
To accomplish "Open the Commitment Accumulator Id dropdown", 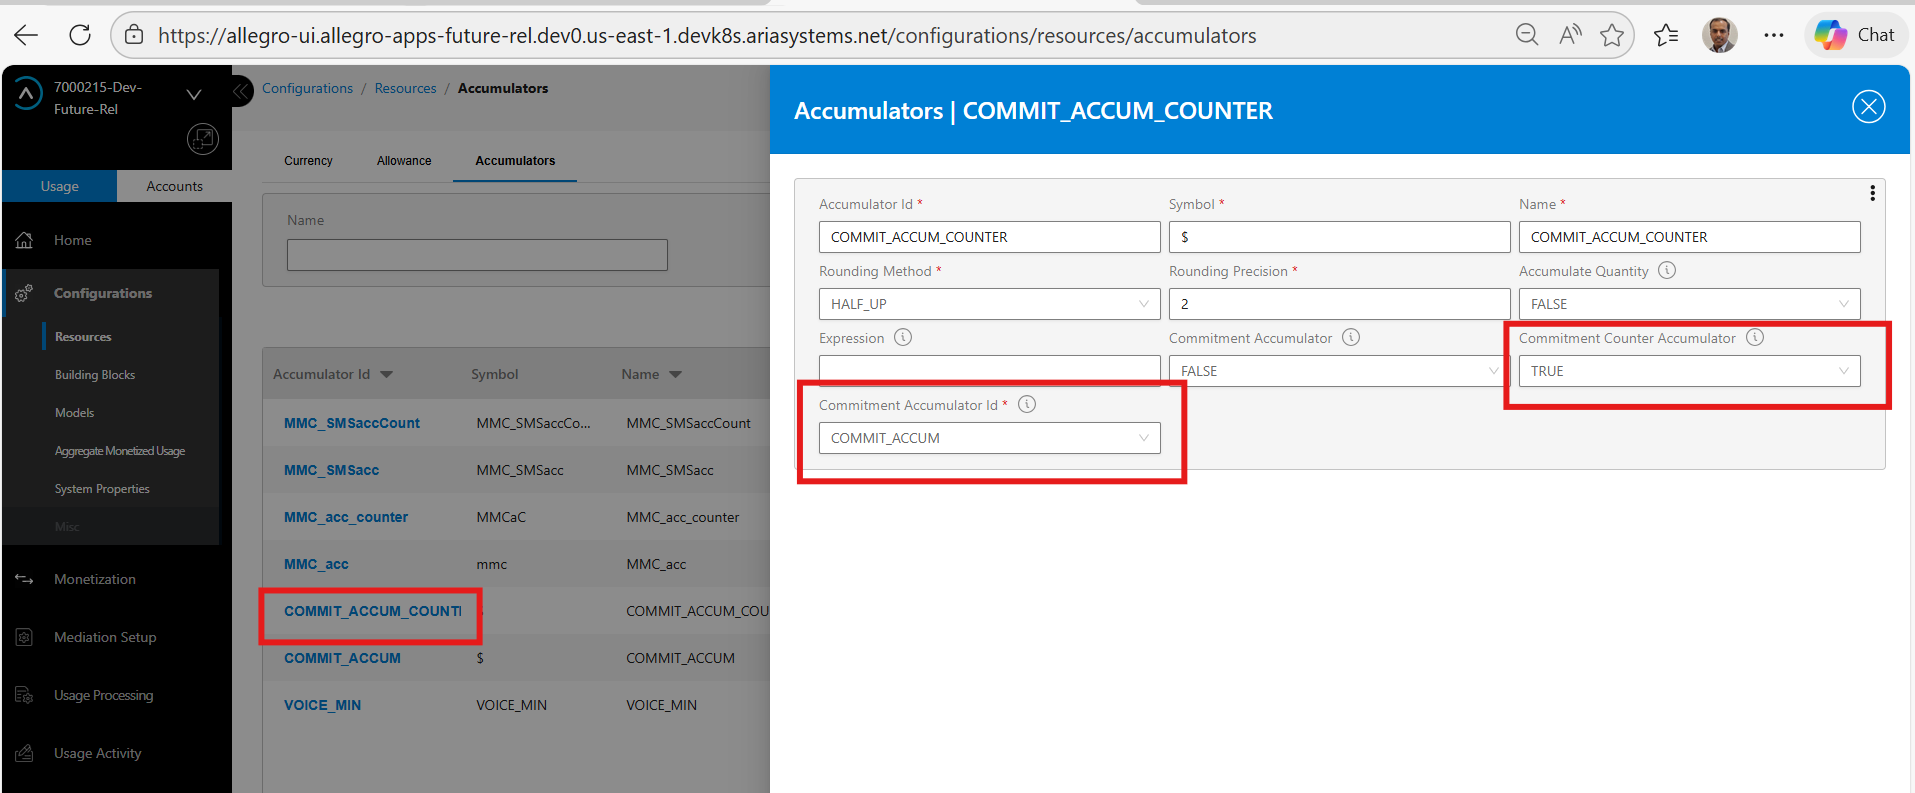I will 989,438.
